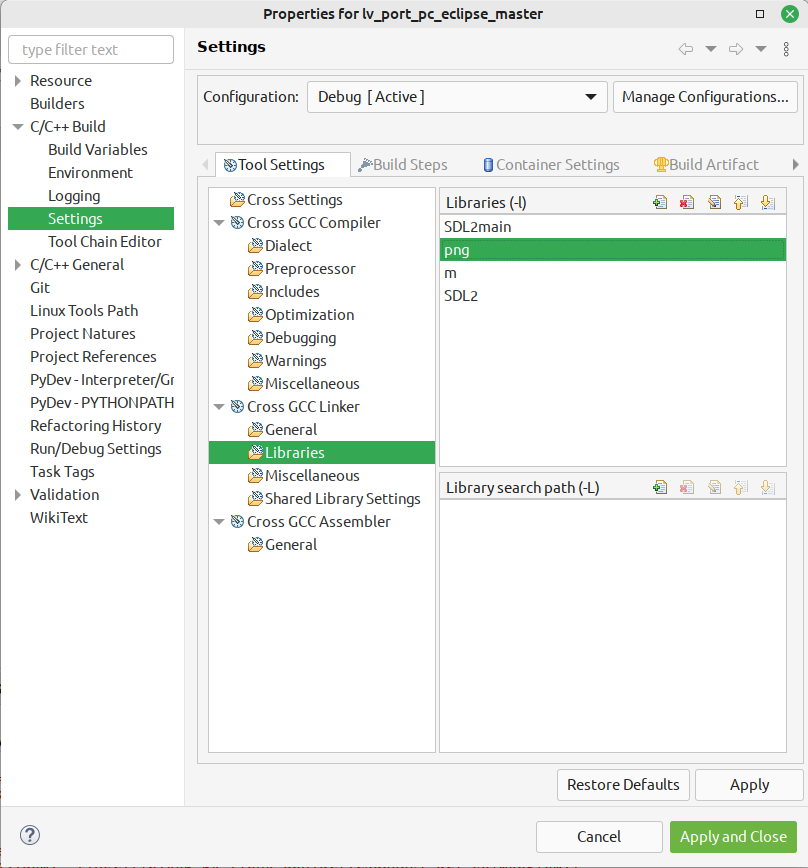Delete the selected png library

[687, 201]
